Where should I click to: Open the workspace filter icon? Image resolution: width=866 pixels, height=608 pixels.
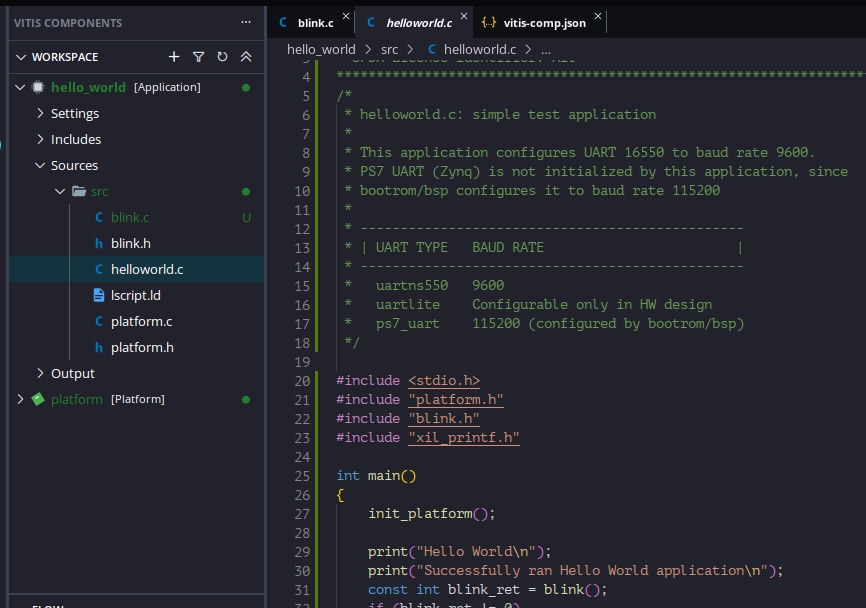click(x=198, y=57)
